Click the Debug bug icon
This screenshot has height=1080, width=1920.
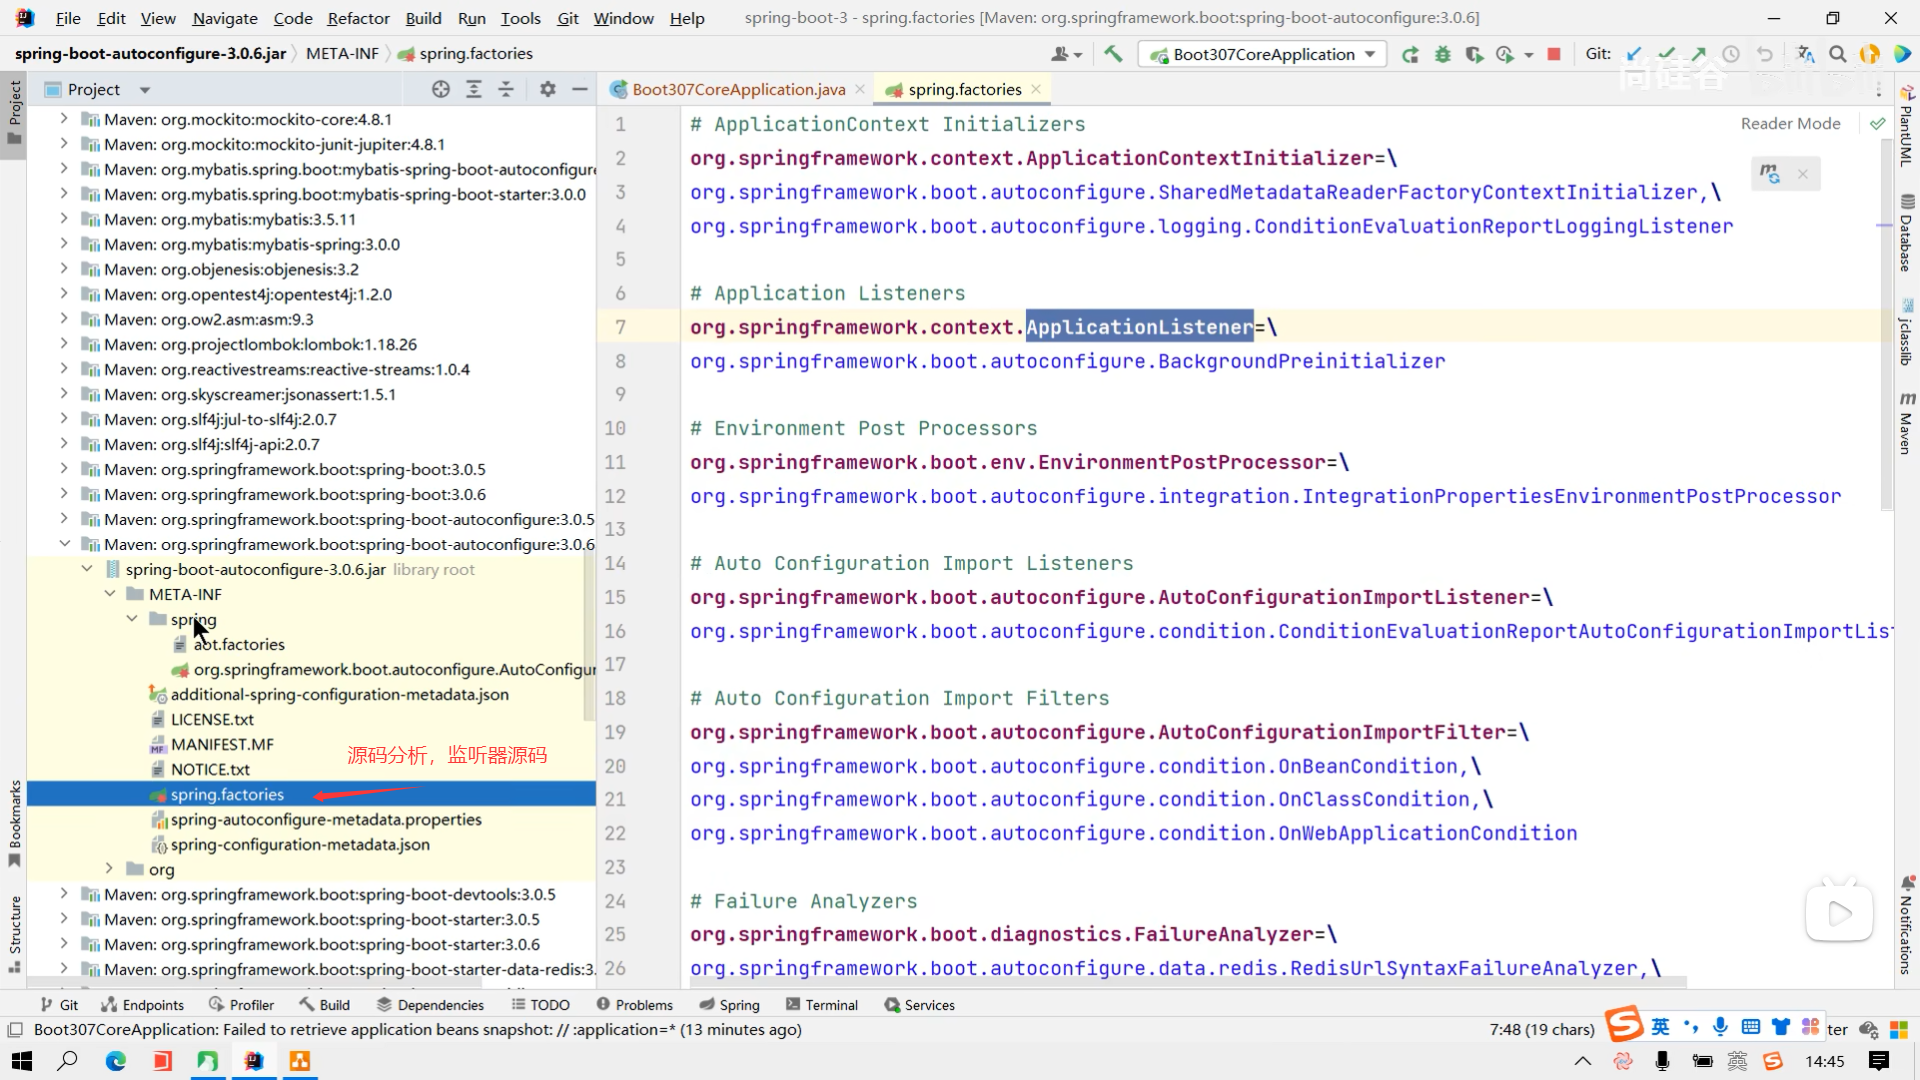pyautogui.click(x=1442, y=54)
